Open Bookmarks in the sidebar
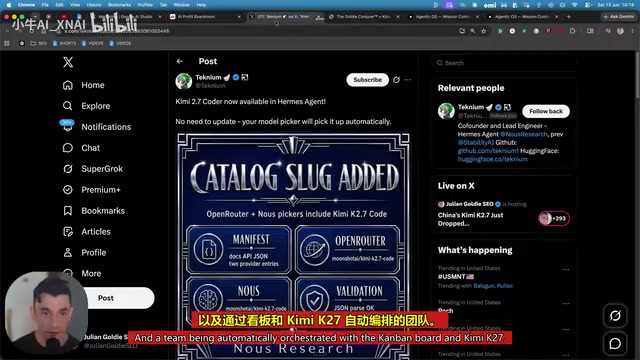The height and width of the screenshot is (360, 640). tap(93, 211)
